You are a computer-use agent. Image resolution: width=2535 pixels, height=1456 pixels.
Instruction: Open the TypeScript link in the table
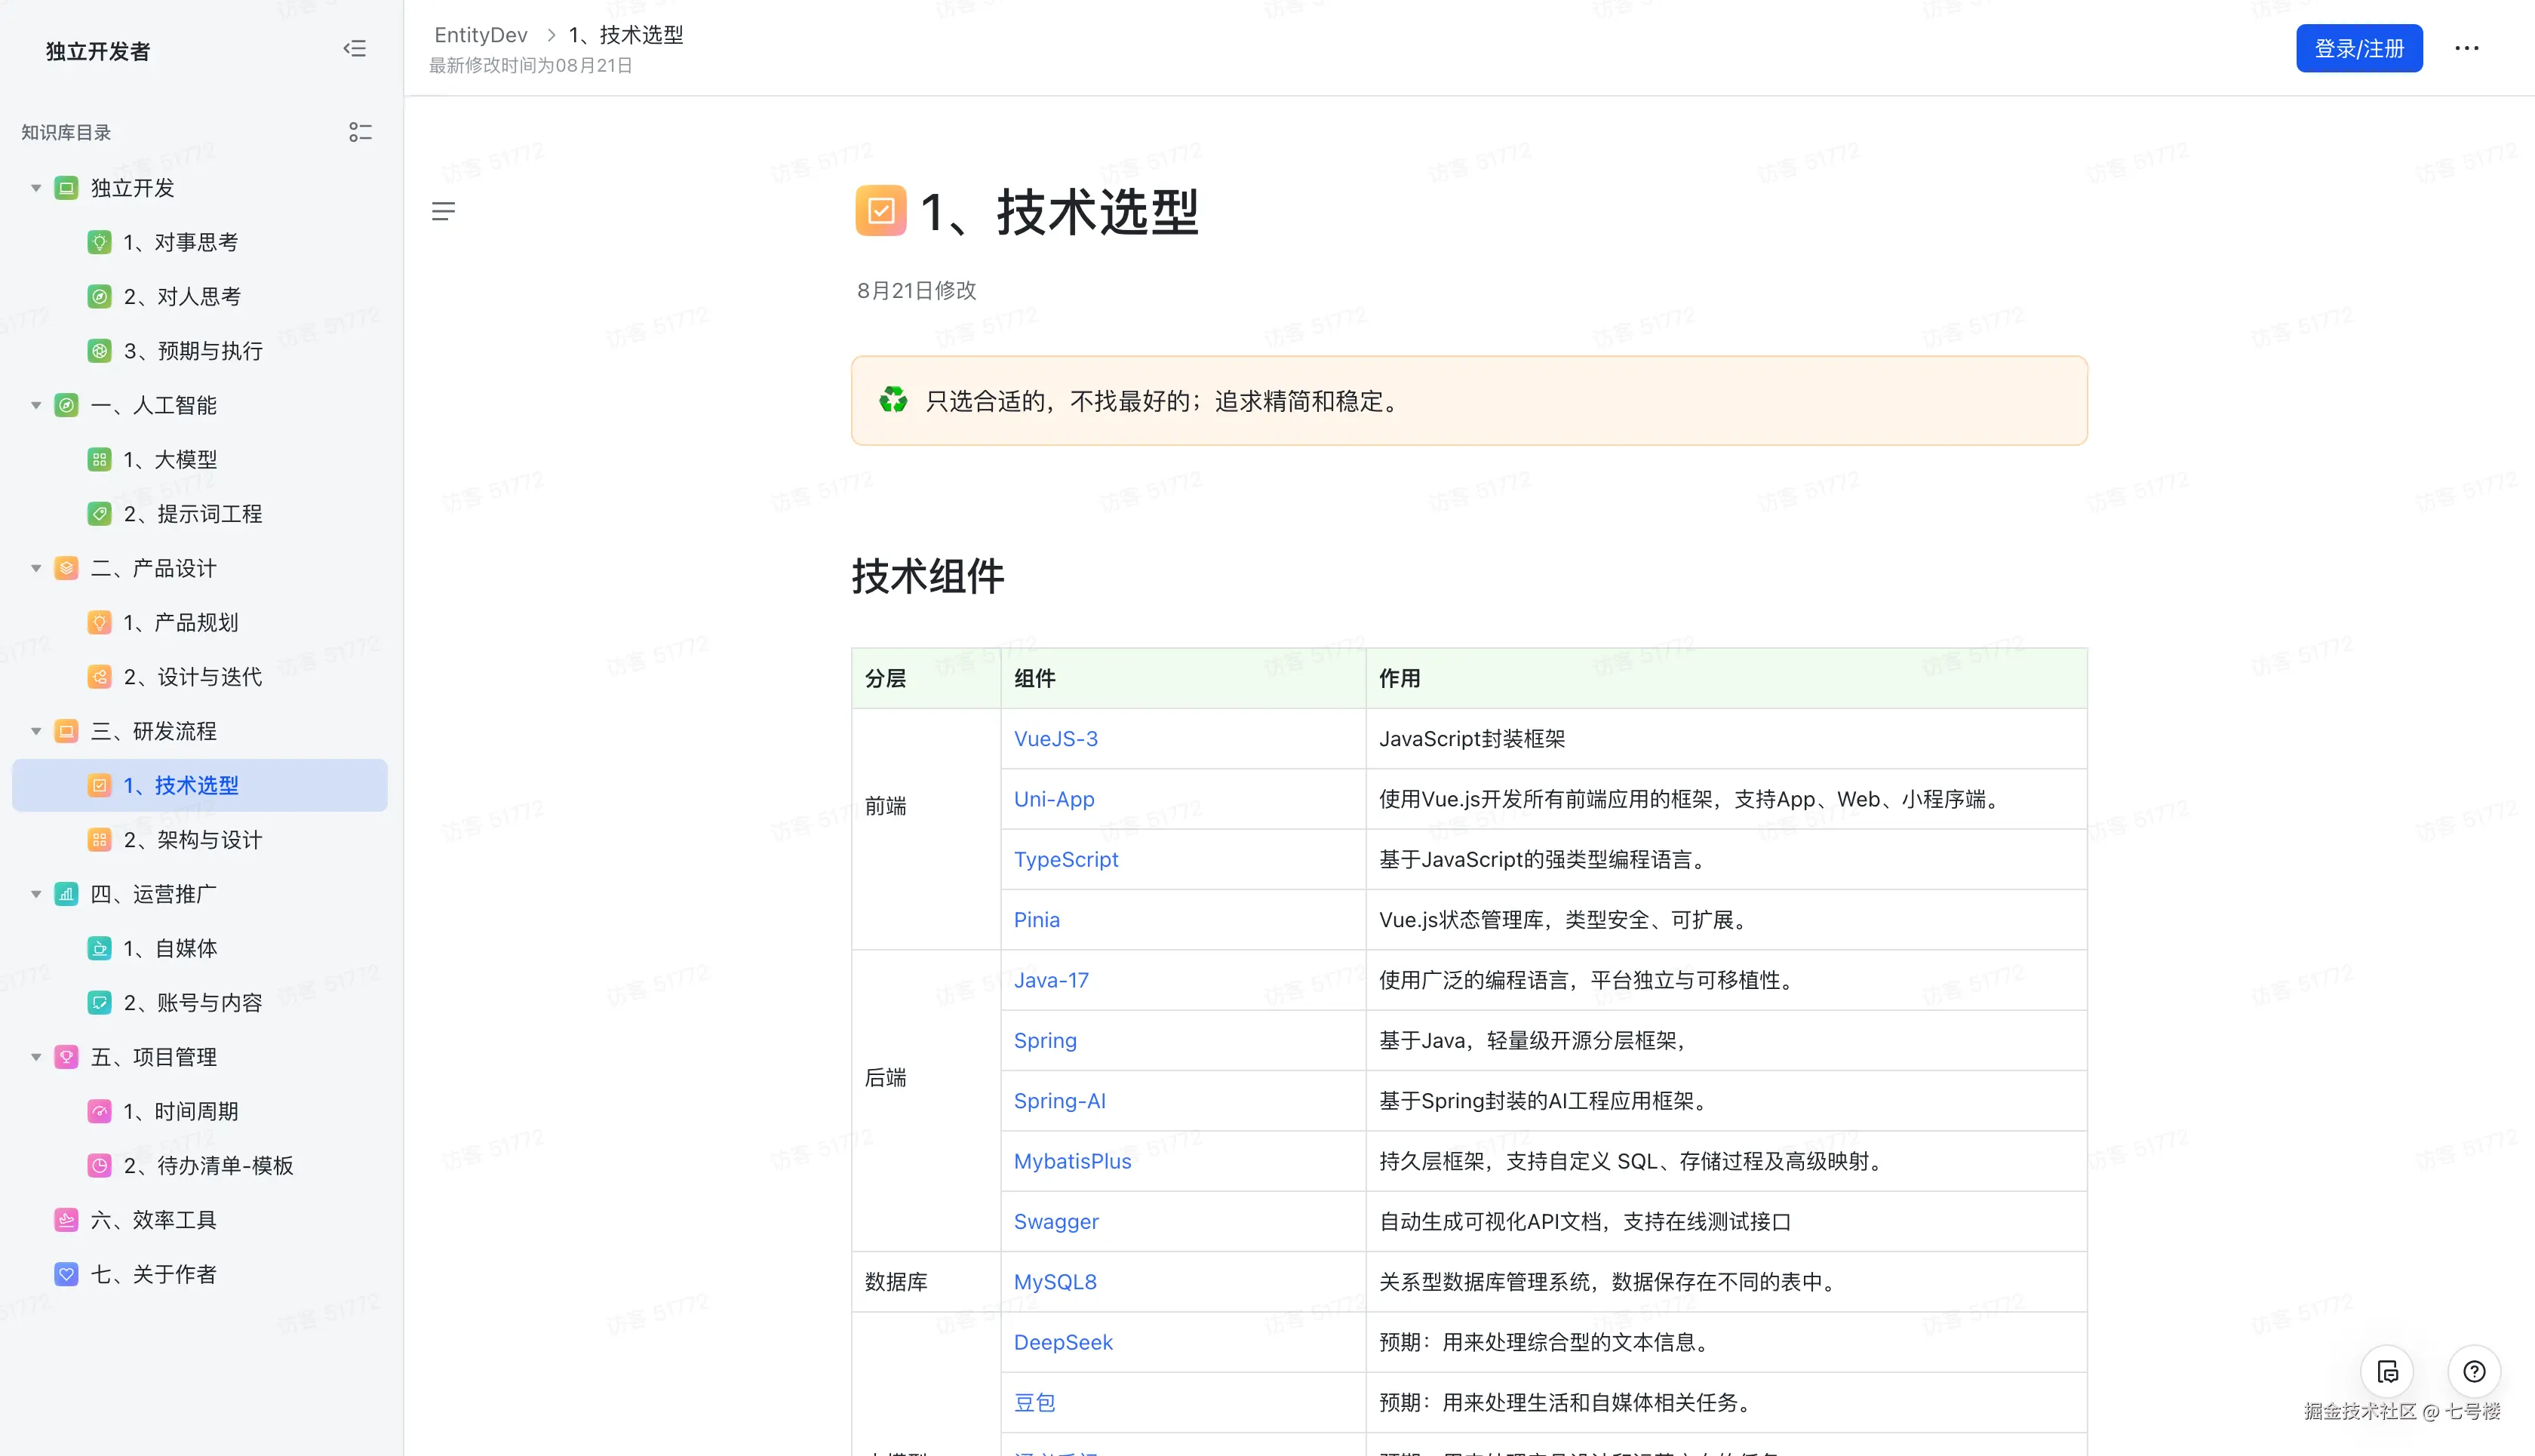(x=1065, y=859)
